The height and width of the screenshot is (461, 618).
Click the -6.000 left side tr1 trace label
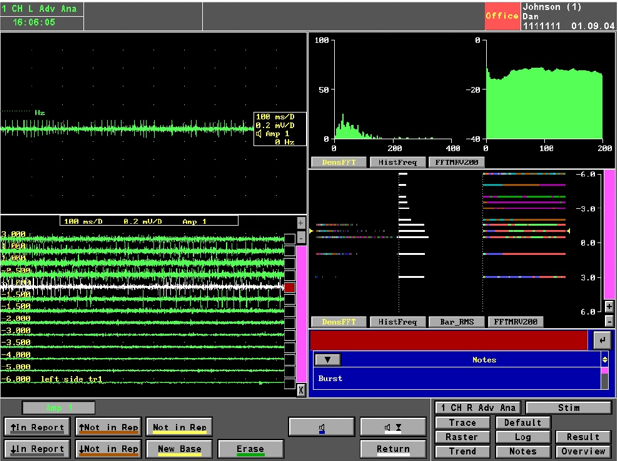pos(52,379)
